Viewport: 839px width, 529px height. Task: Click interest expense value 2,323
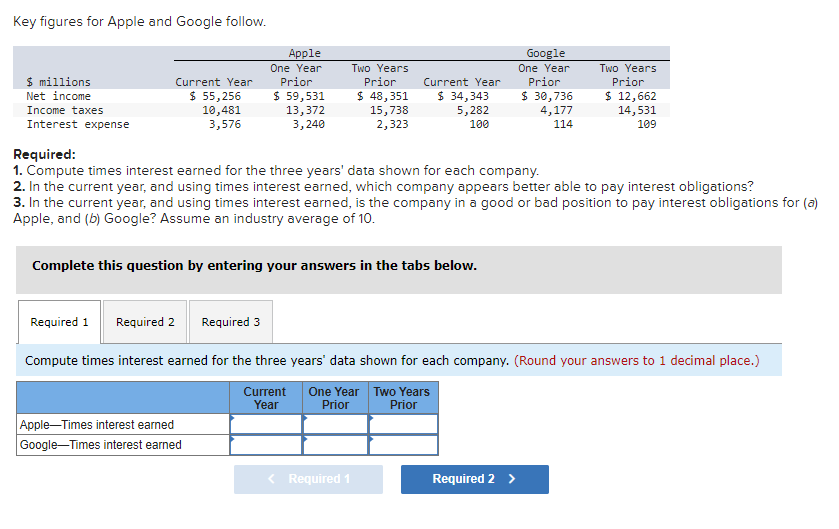pyautogui.click(x=392, y=124)
